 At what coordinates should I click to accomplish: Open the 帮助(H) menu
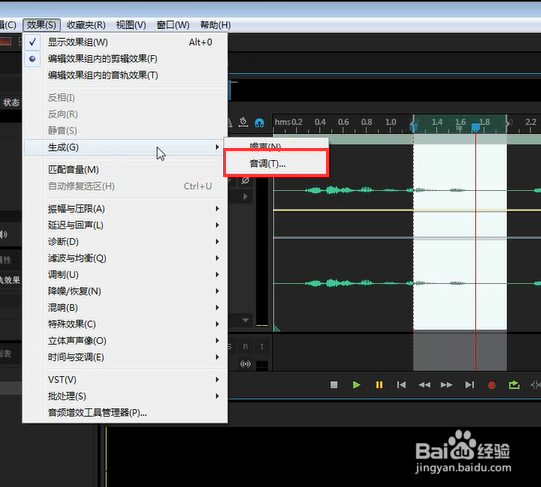pos(215,25)
